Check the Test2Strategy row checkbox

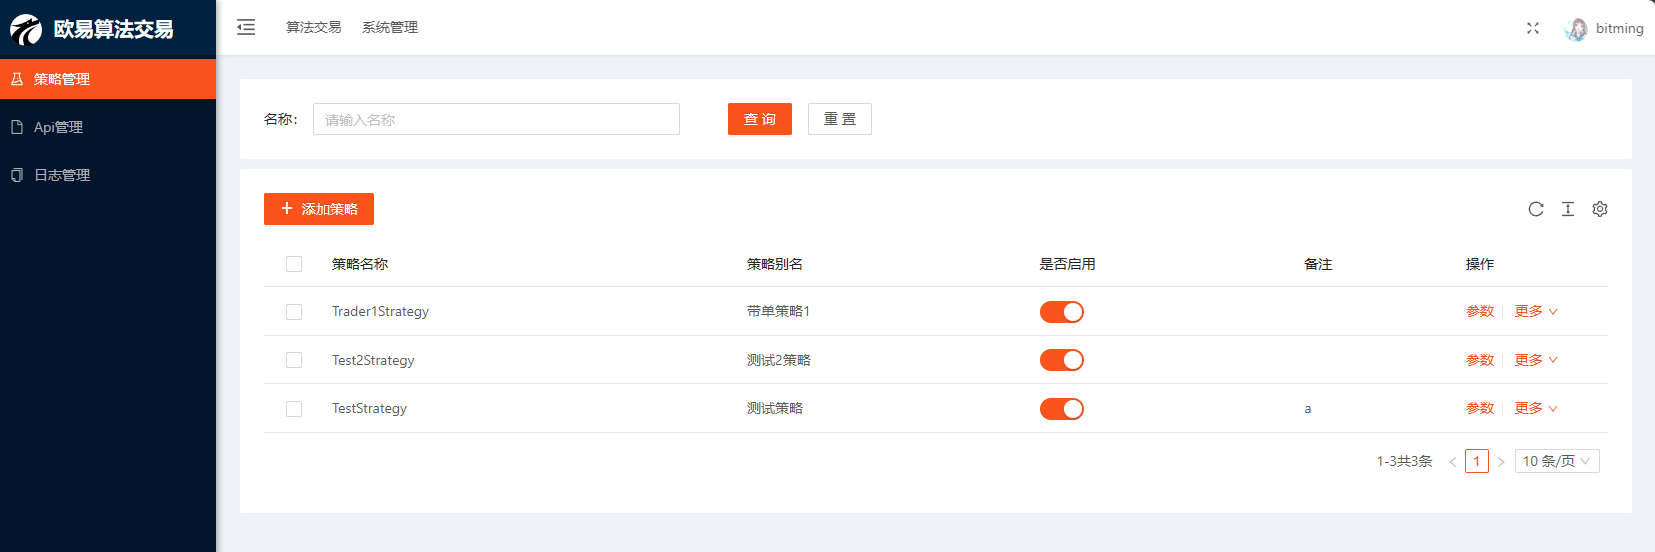click(x=294, y=360)
